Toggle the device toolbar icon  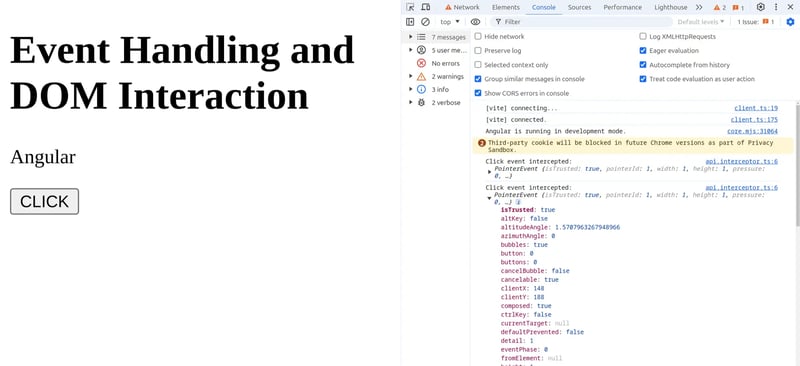[x=426, y=7]
